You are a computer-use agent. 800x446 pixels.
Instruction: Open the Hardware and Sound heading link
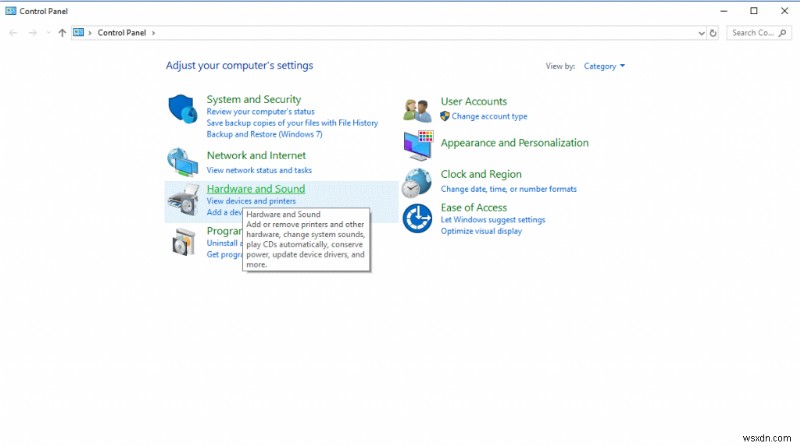pyautogui.click(x=255, y=189)
